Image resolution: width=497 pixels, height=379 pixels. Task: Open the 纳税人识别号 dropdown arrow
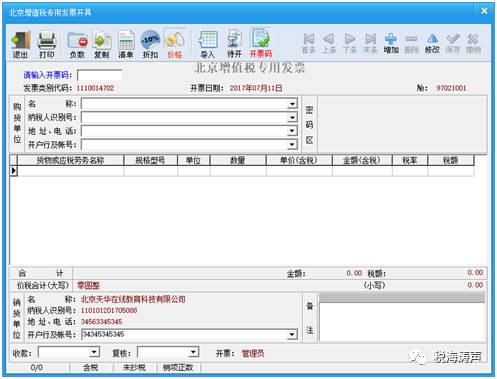(x=292, y=117)
